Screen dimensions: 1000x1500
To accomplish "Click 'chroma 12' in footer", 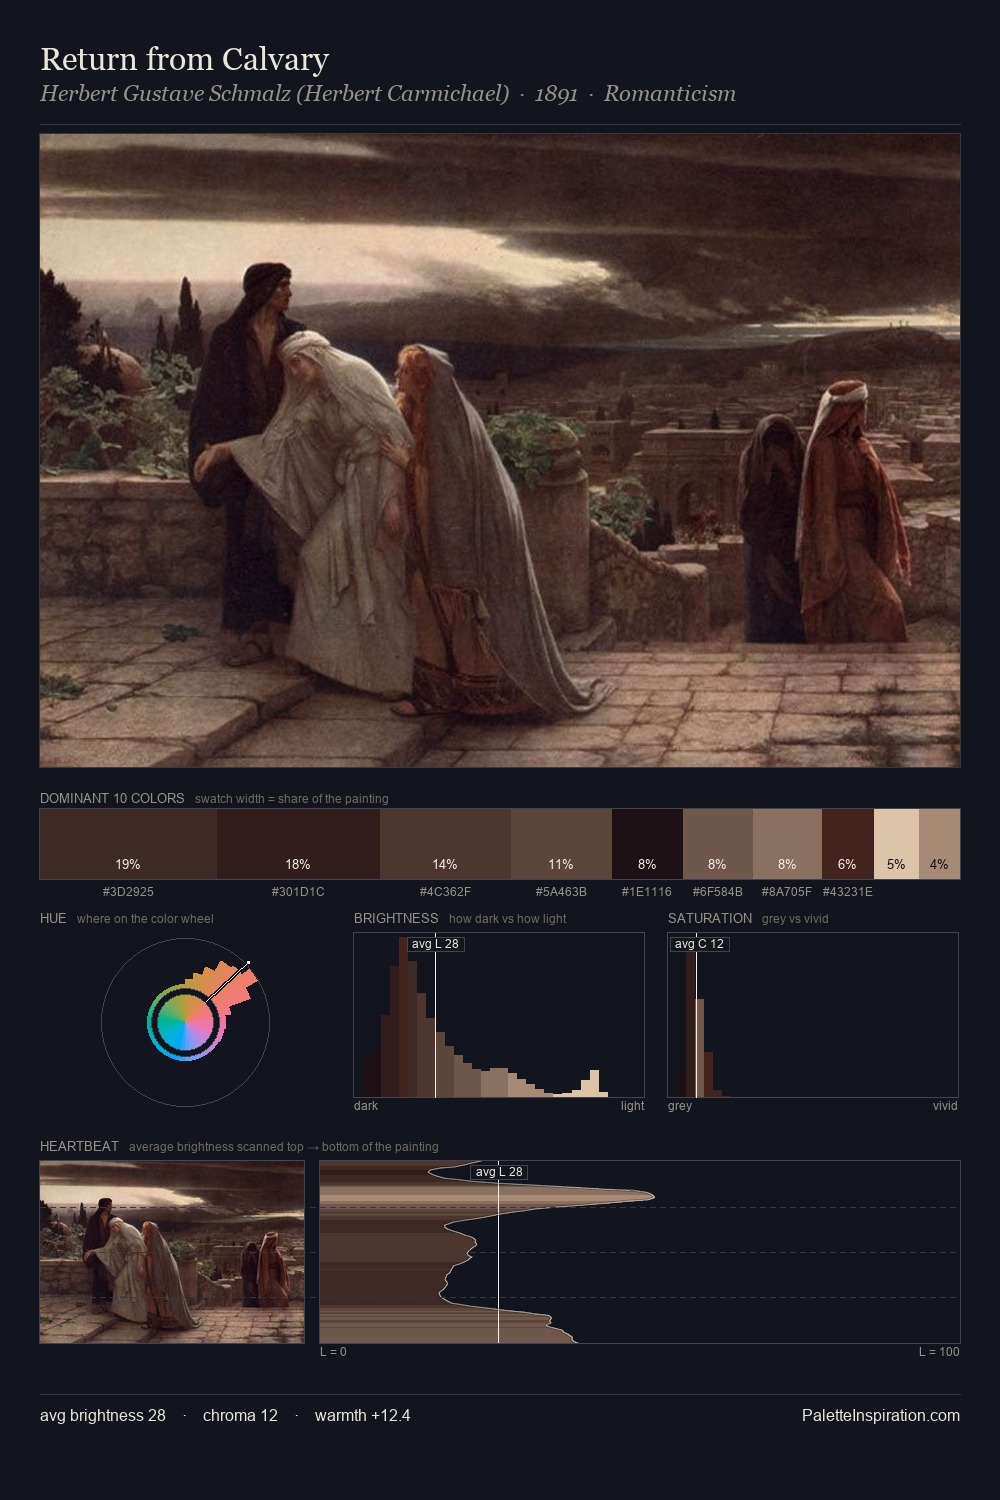I will coord(240,1415).
